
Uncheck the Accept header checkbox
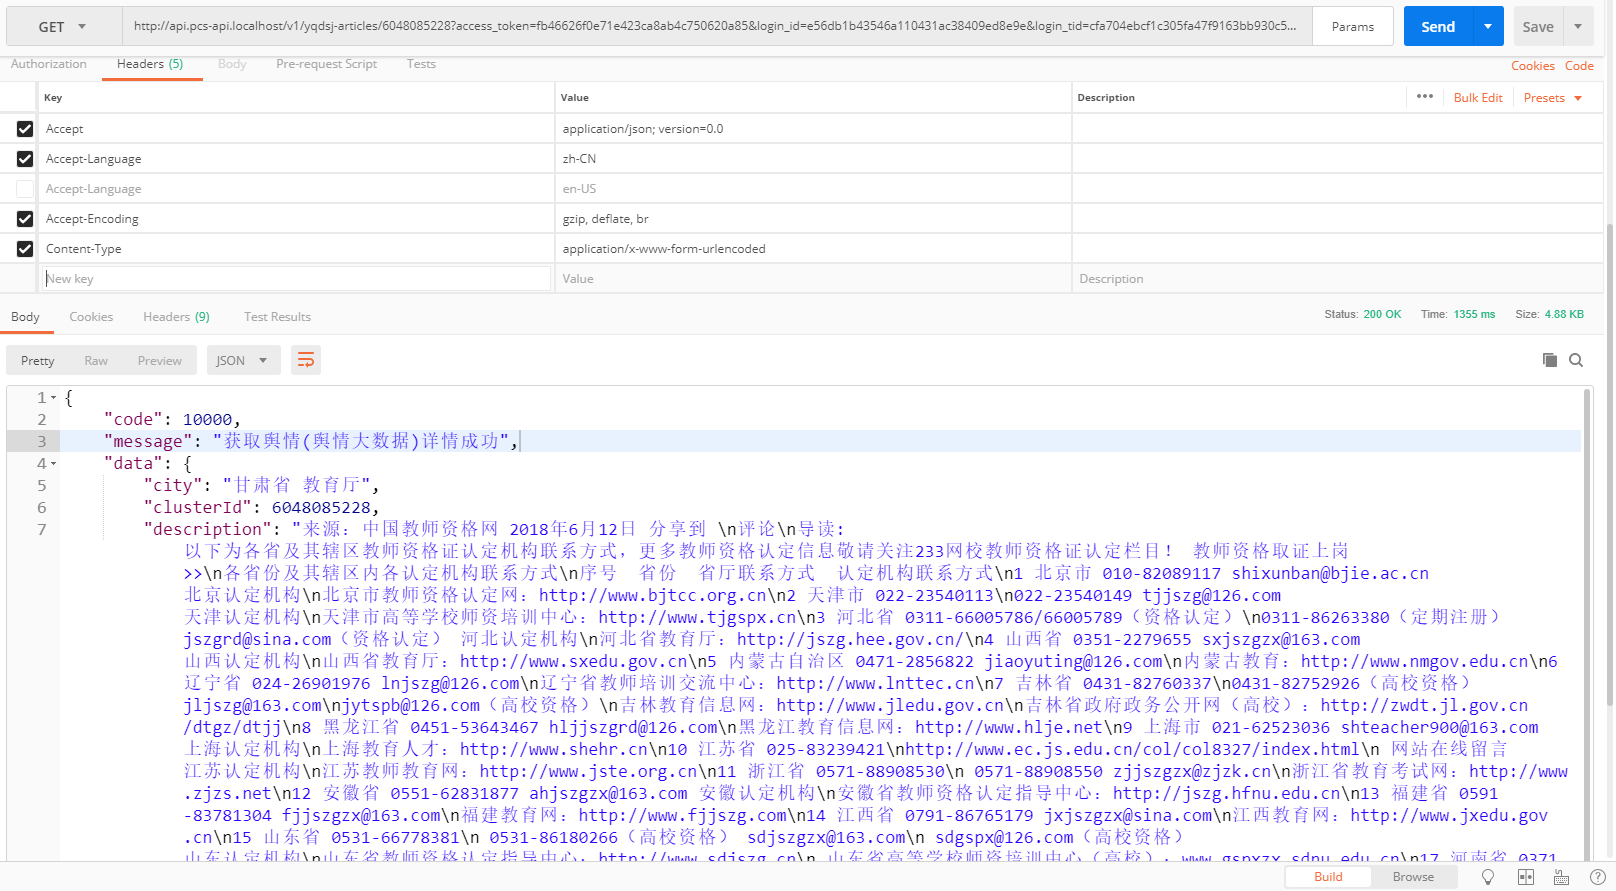(x=25, y=129)
